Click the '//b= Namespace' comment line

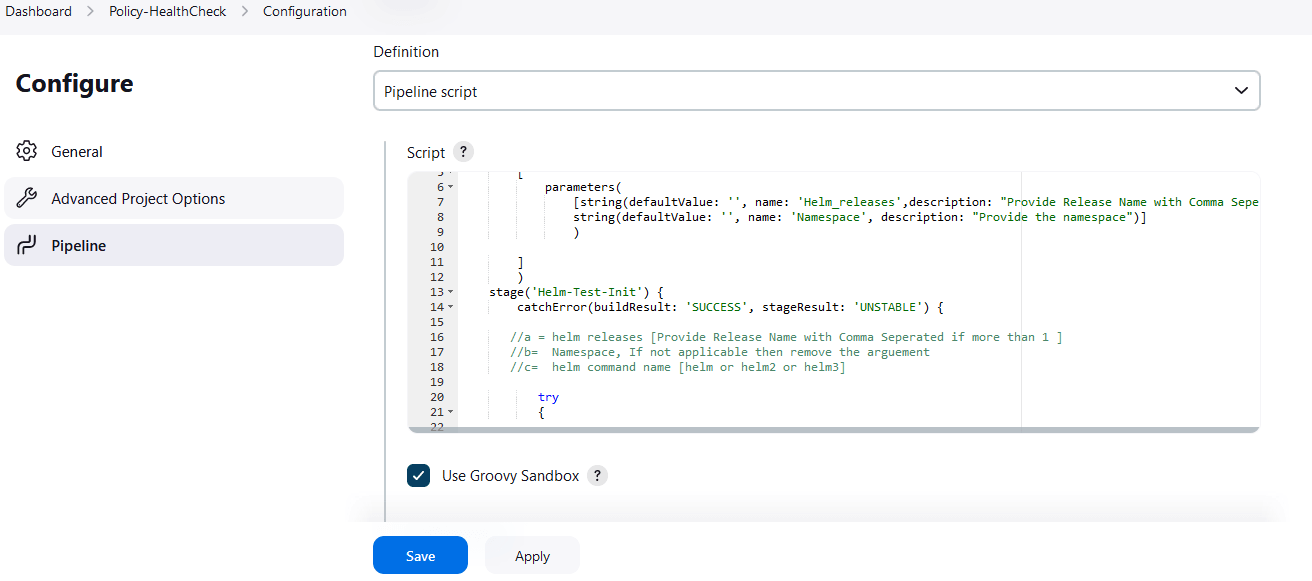tap(720, 352)
